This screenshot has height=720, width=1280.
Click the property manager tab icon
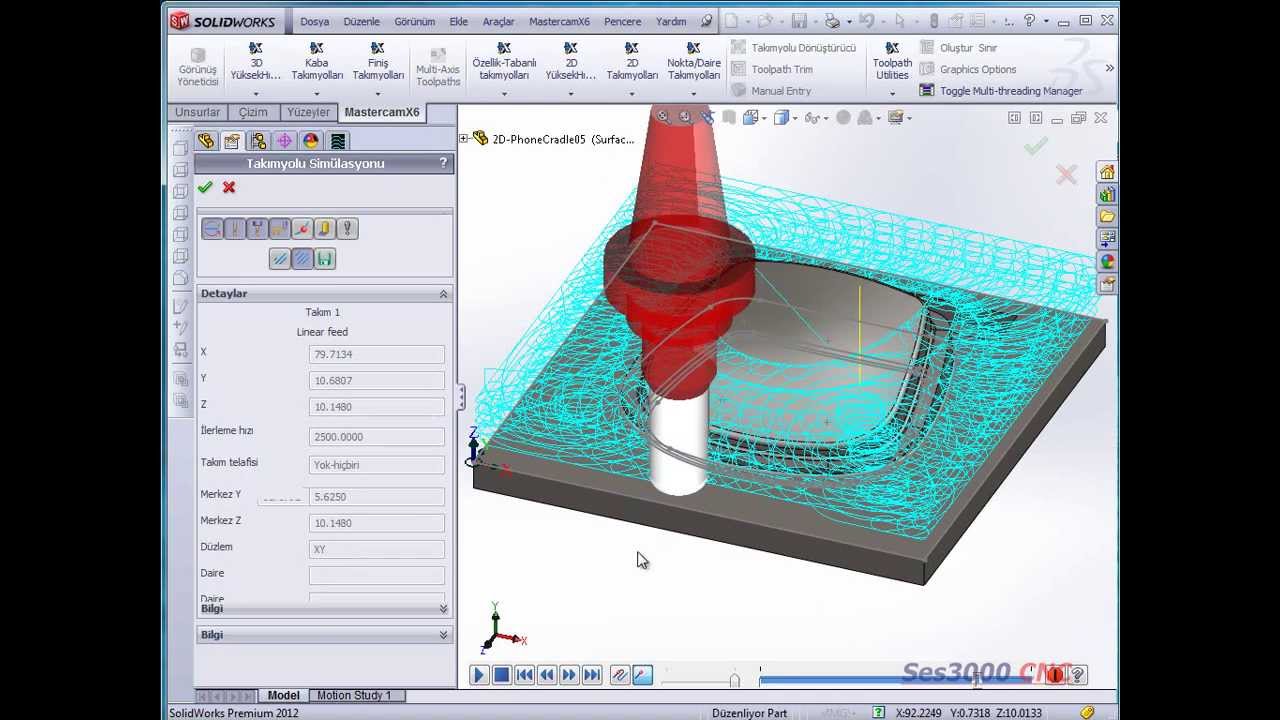[x=232, y=141]
